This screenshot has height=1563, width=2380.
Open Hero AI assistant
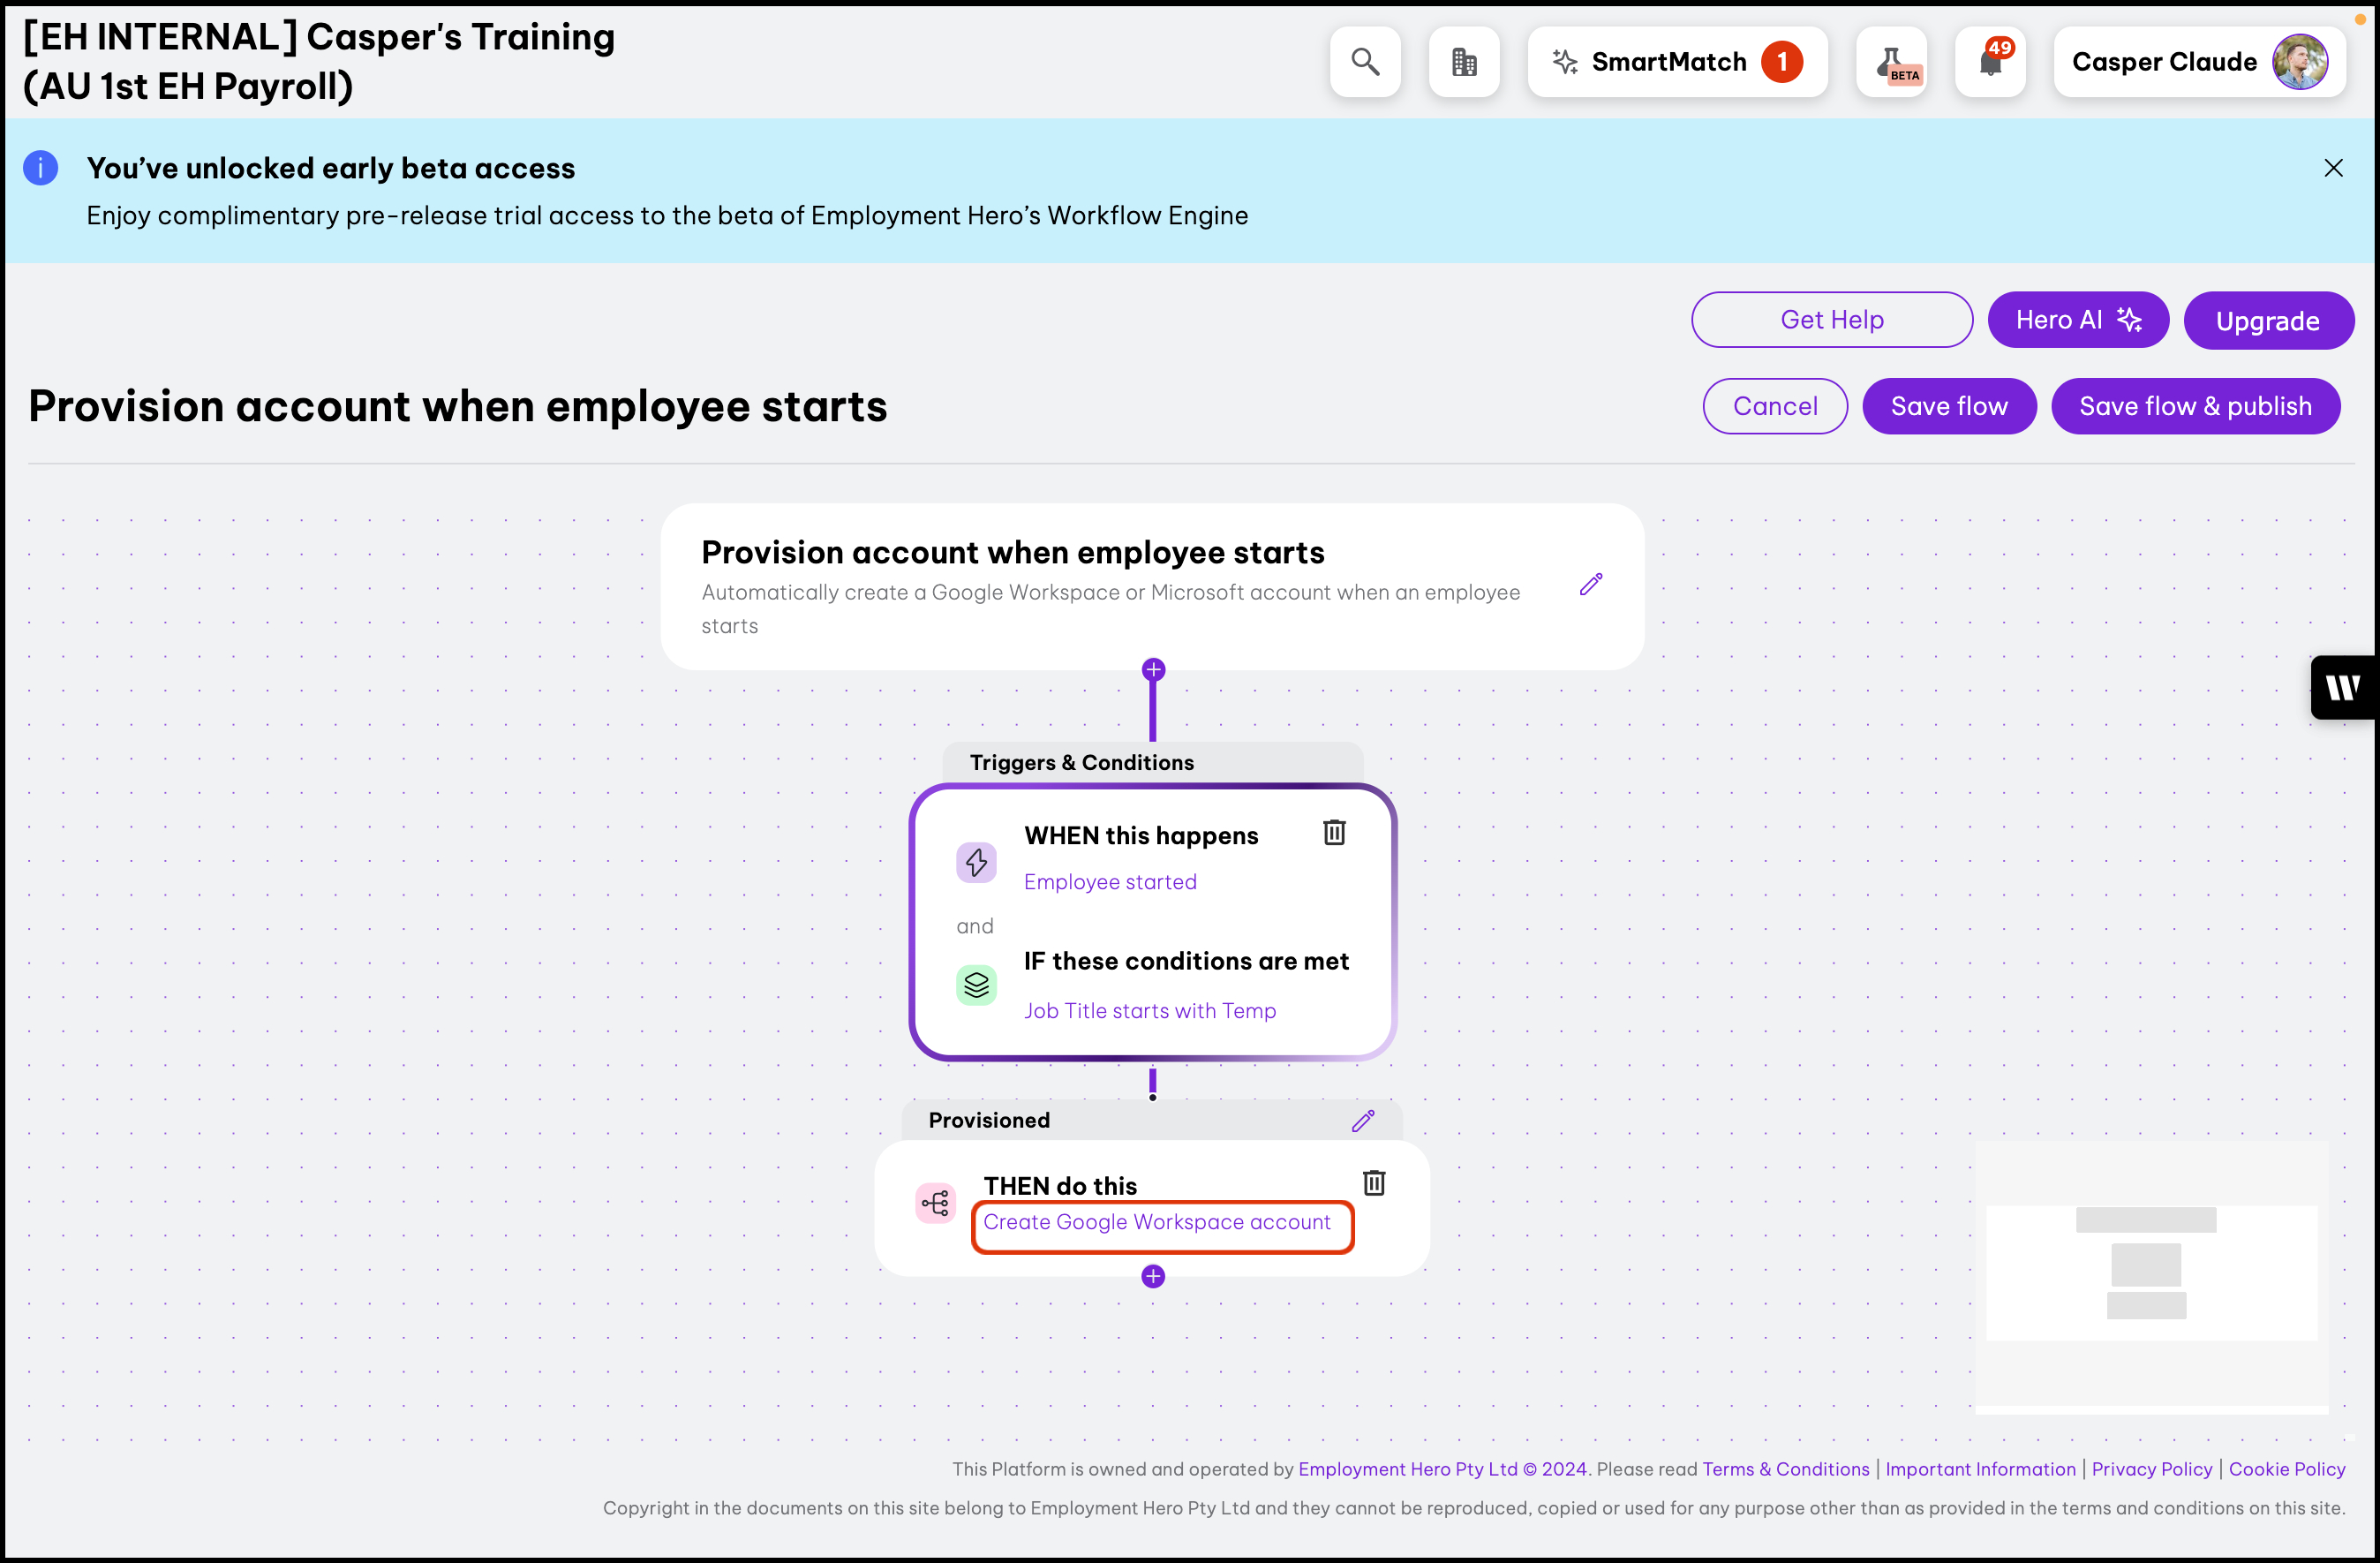coord(2077,320)
